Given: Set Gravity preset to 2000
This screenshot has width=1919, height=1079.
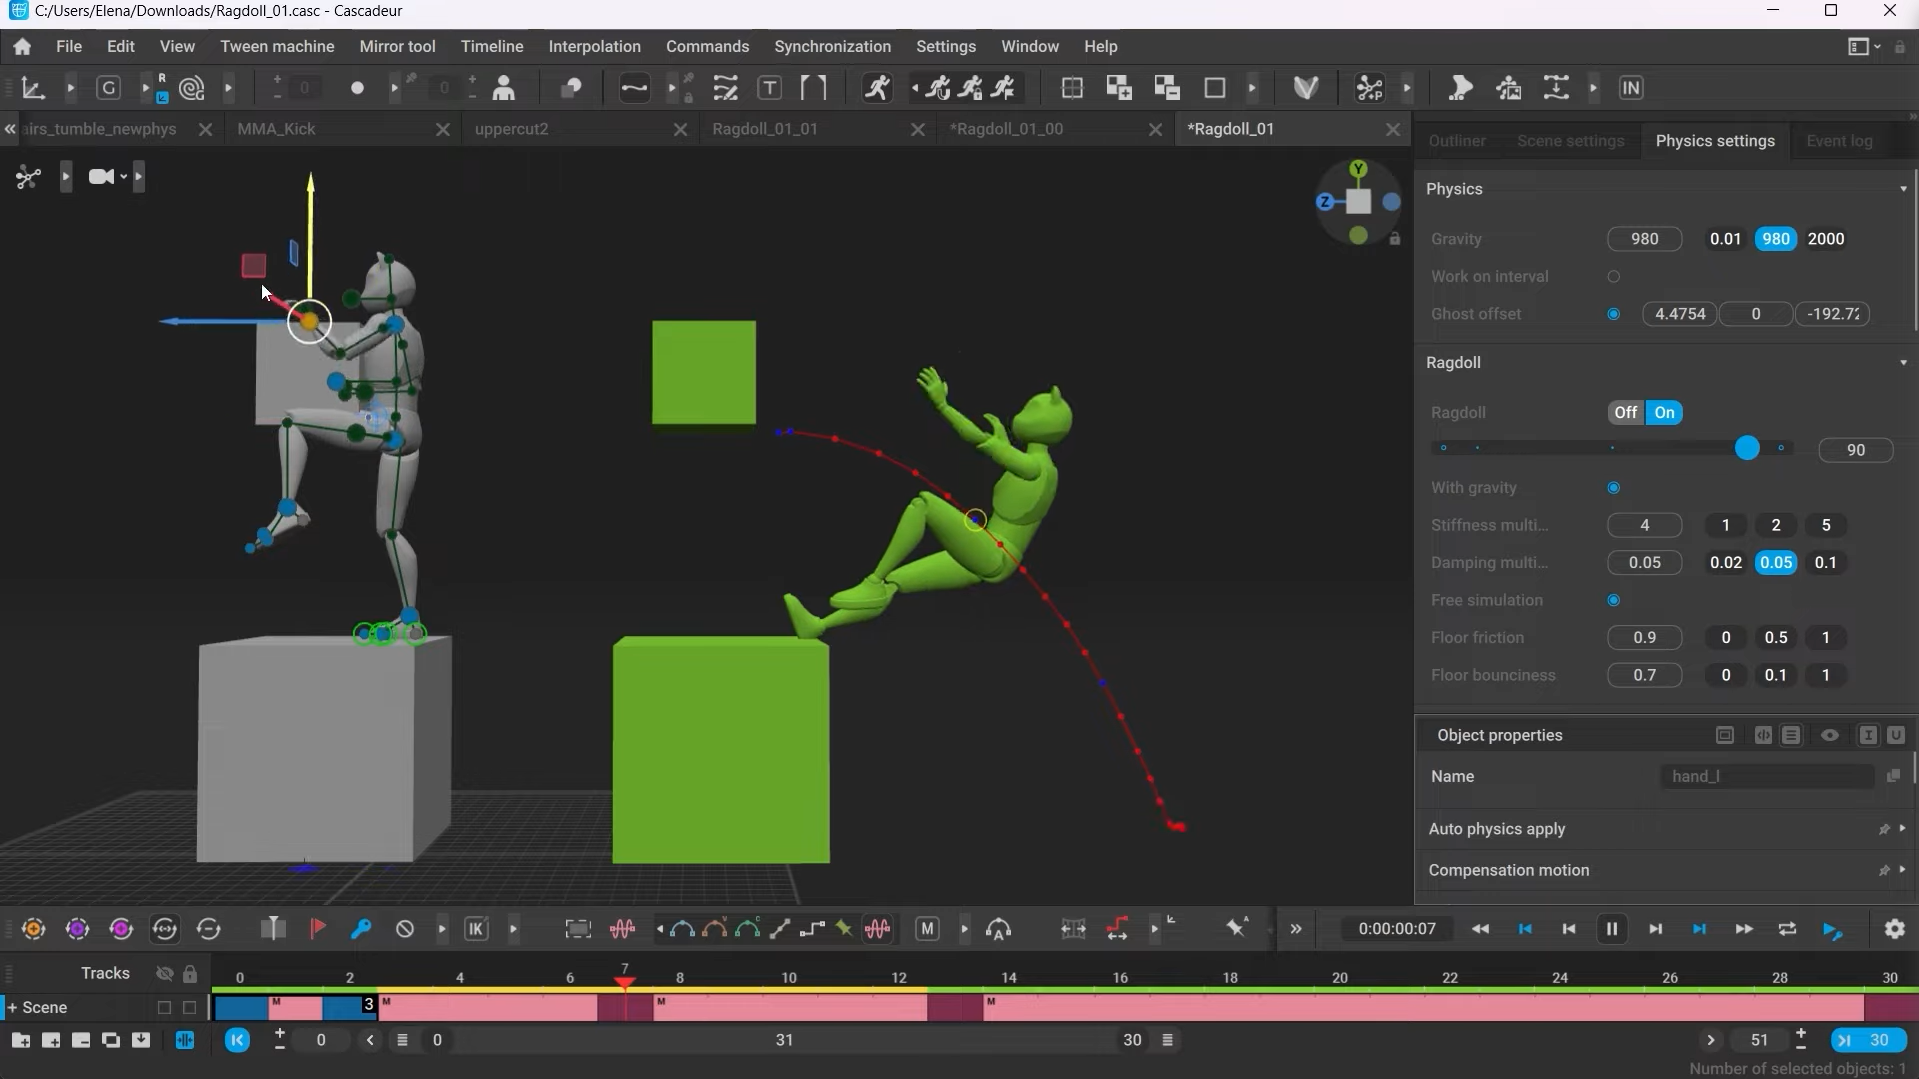Looking at the screenshot, I should coord(1826,239).
